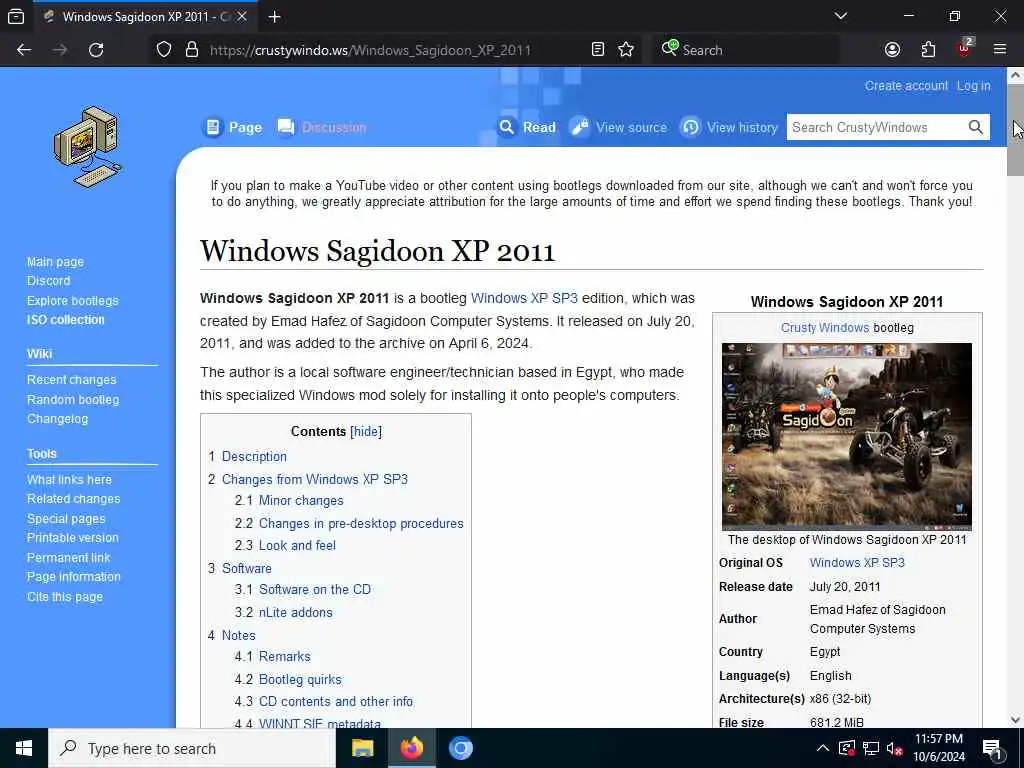The width and height of the screenshot is (1024, 768).
Task: Open the View history tab
Action: coord(729,127)
